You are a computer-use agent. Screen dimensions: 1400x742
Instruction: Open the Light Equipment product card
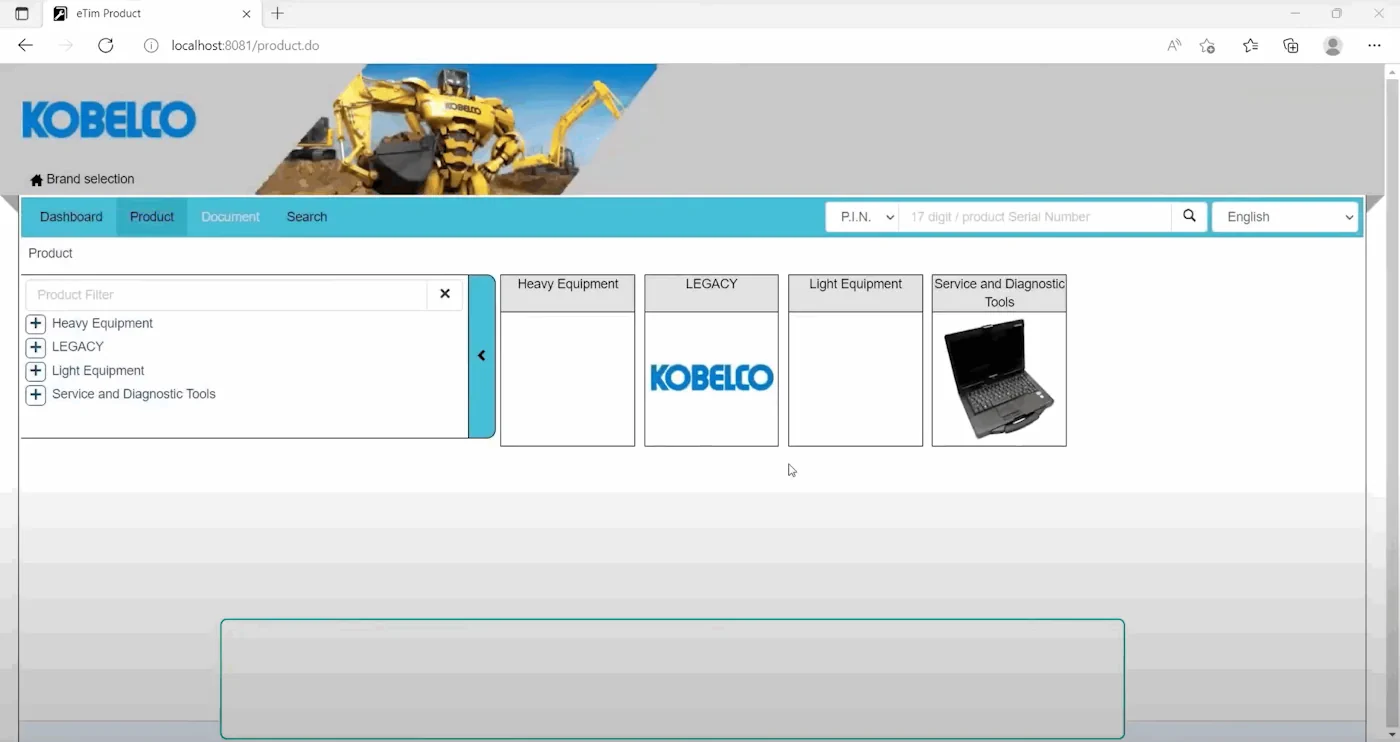pyautogui.click(x=855, y=360)
